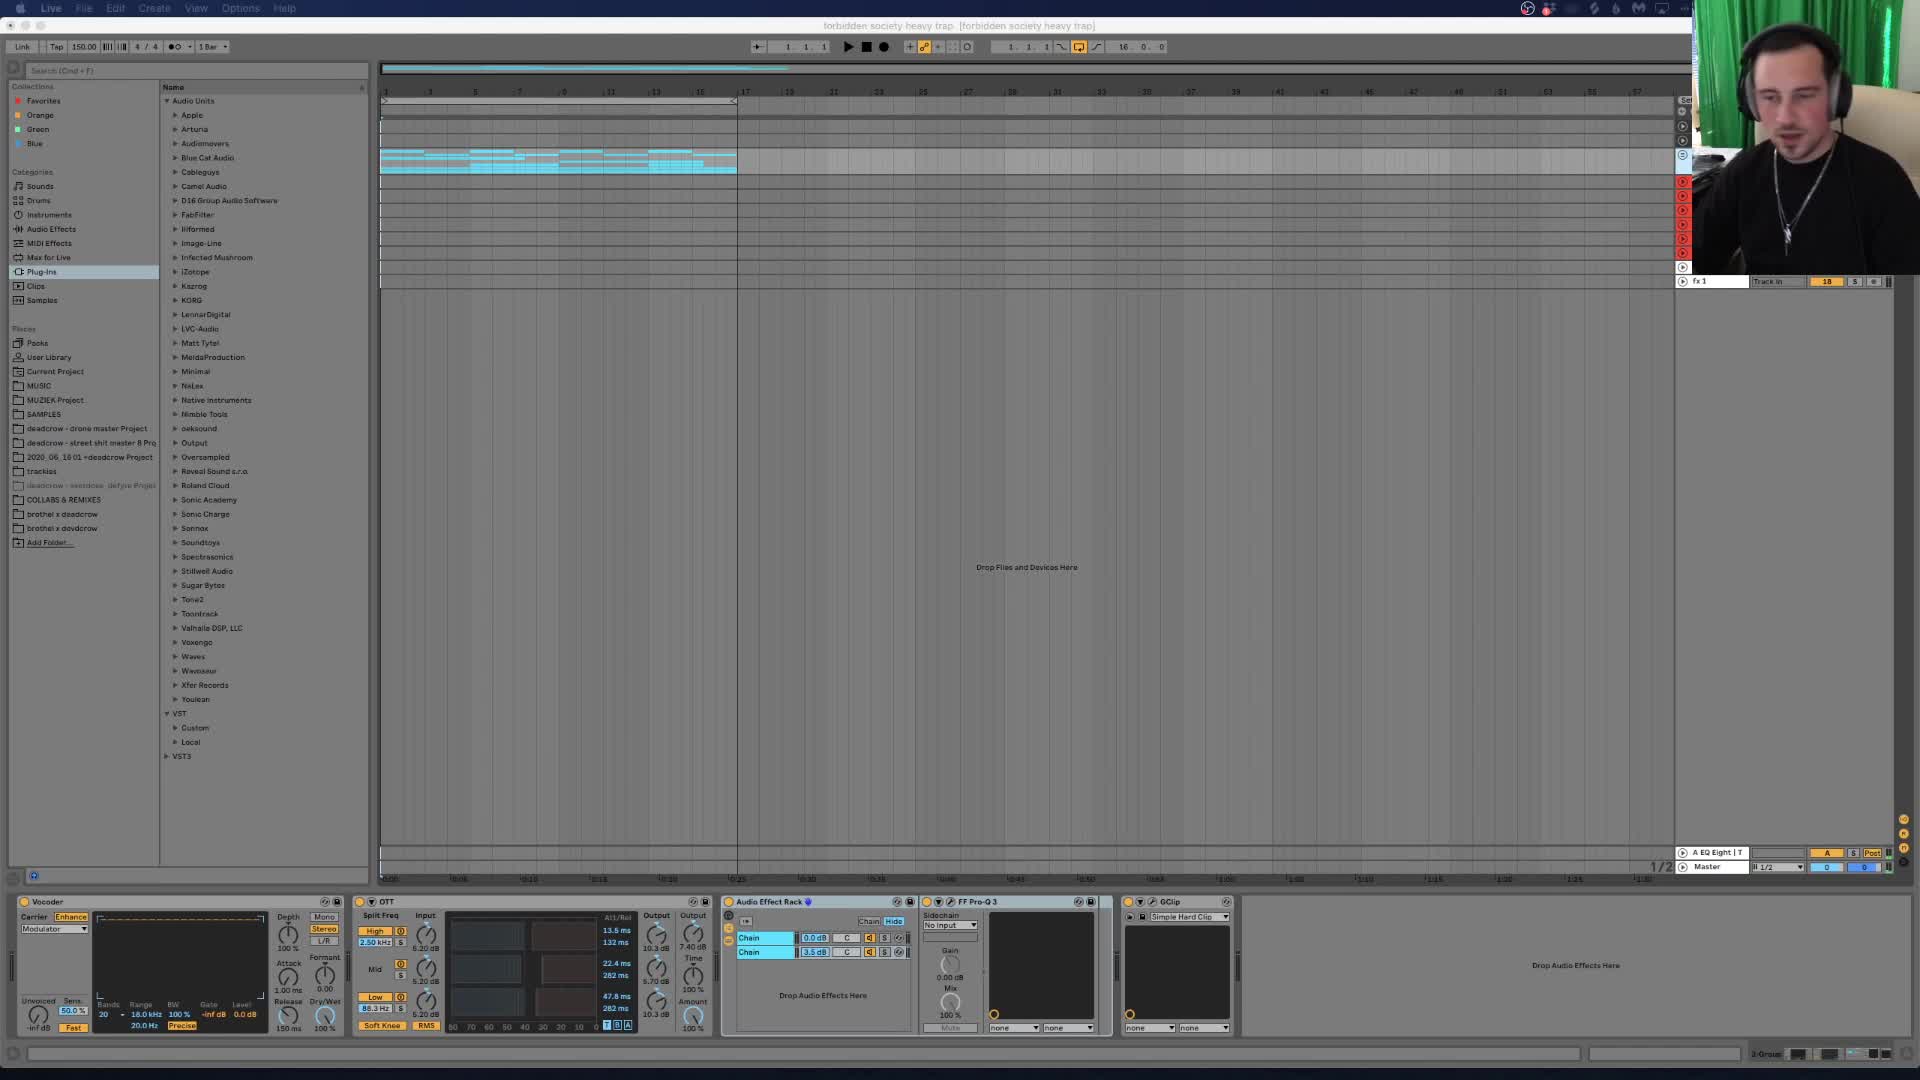Open the Live application menu

coord(51,8)
